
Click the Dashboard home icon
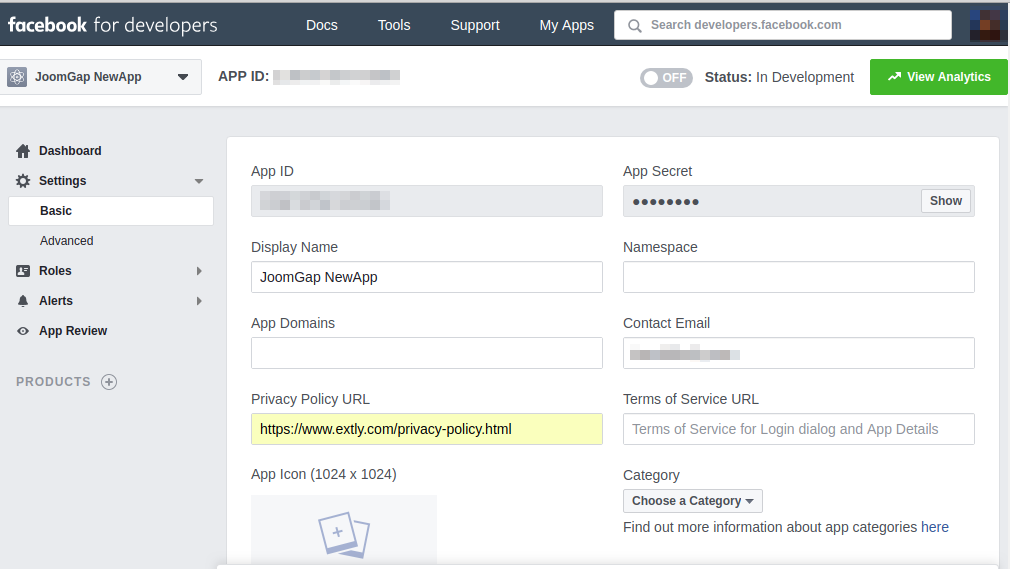(x=23, y=151)
